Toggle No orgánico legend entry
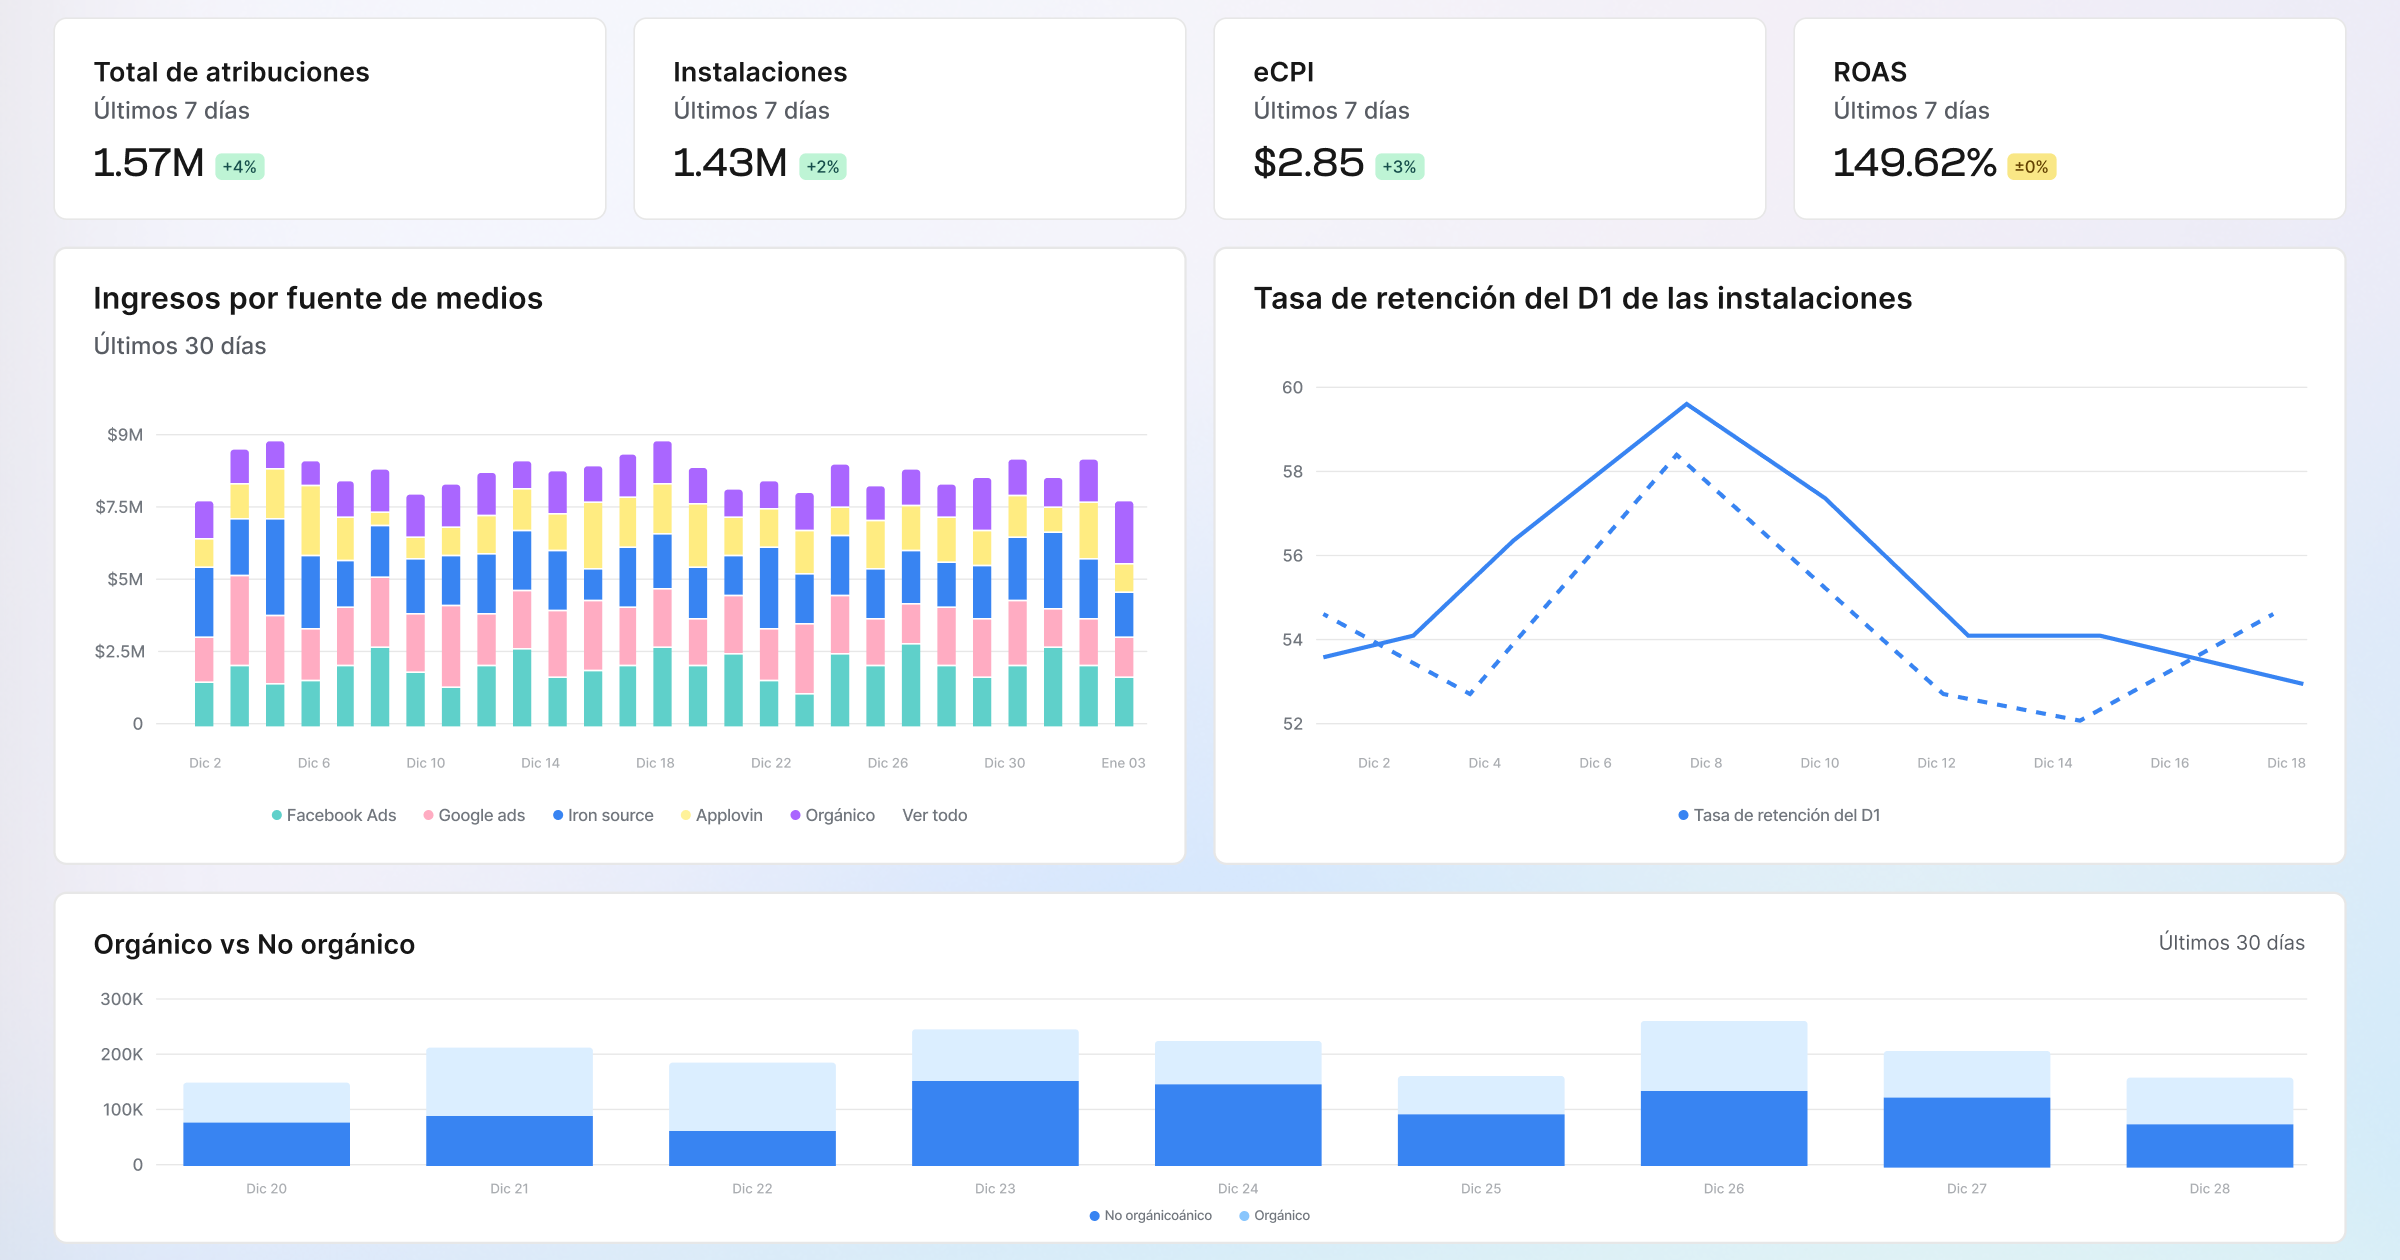The image size is (2400, 1260). click(1150, 1215)
